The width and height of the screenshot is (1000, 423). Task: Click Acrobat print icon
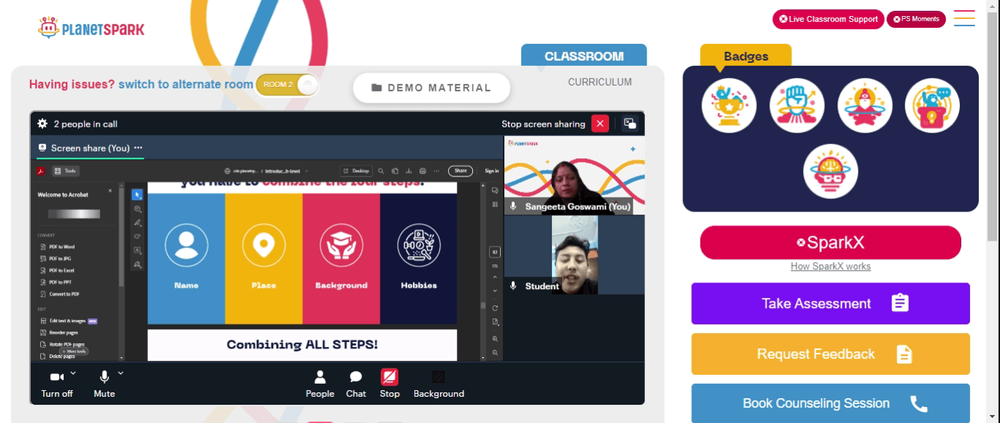[423, 171]
